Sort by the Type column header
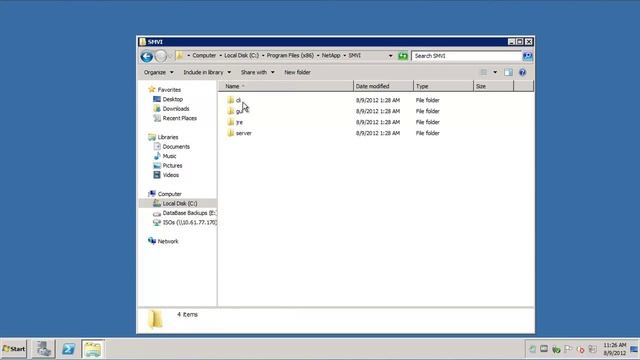640x360 pixels. [x=443, y=86]
